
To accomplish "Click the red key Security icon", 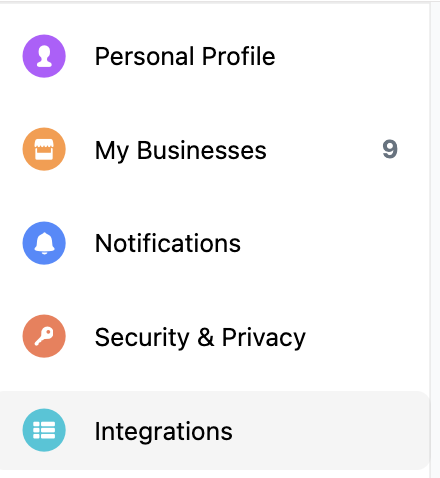I will [44, 336].
